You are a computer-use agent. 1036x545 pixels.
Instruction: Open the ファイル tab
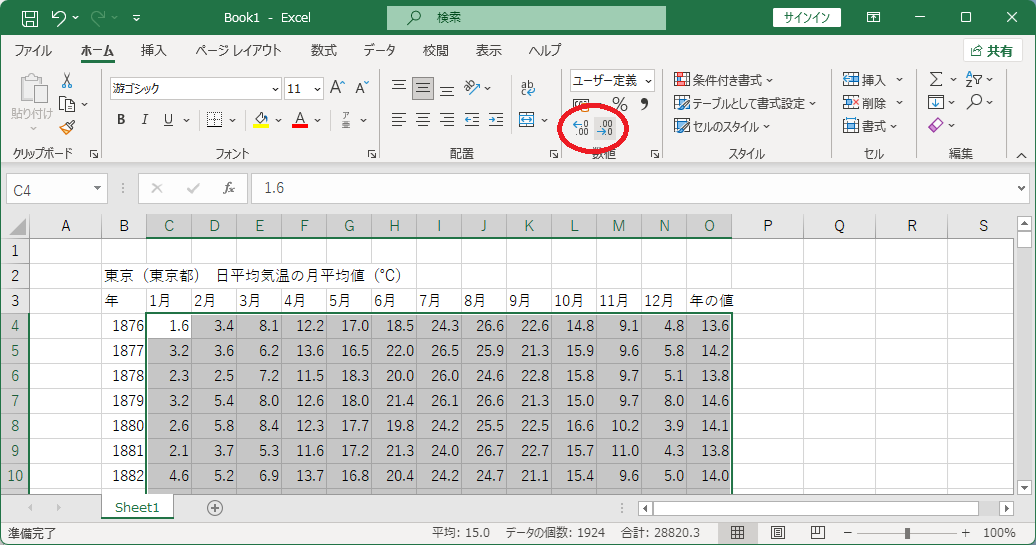[33, 50]
